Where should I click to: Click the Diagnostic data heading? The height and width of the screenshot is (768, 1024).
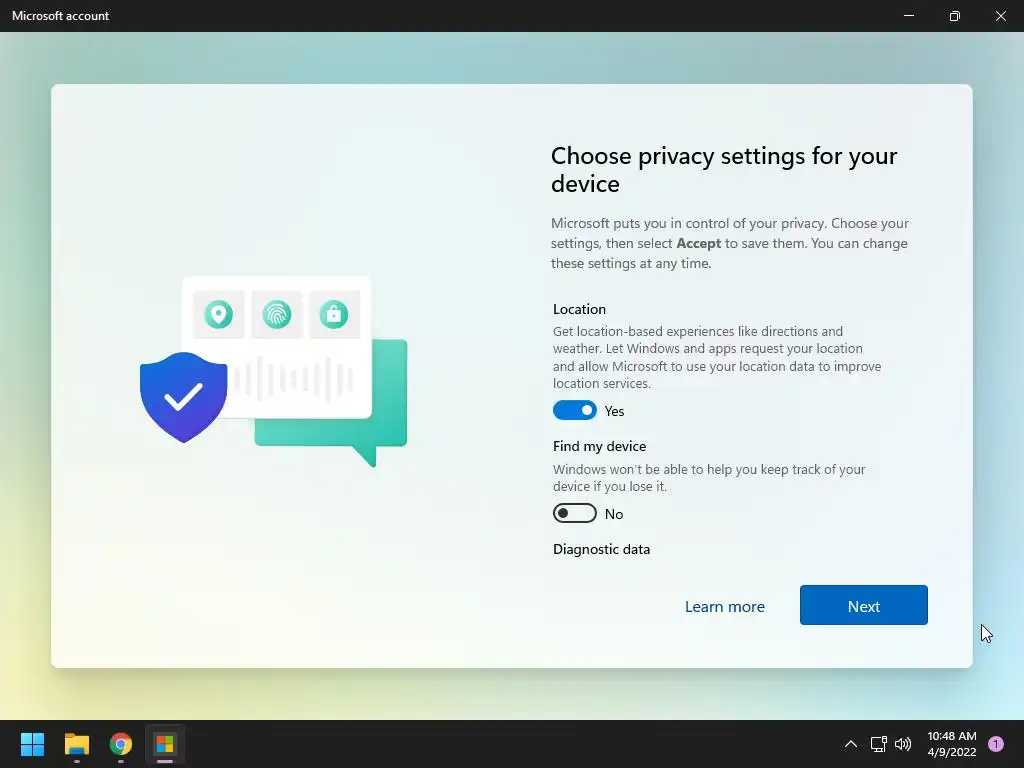coord(601,549)
